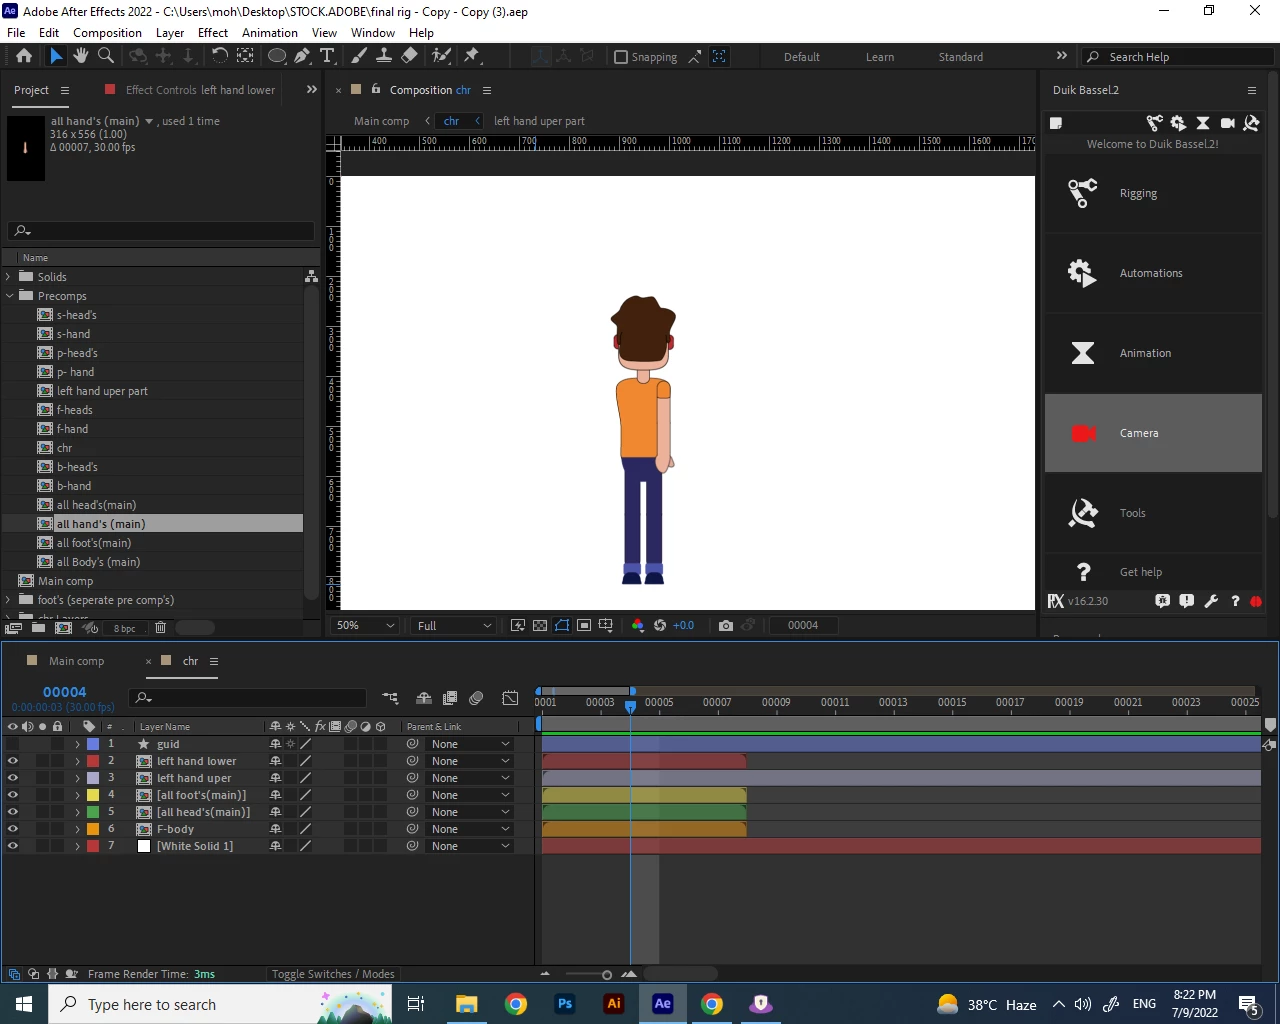Take a snapshot with the camera icon

click(x=726, y=625)
